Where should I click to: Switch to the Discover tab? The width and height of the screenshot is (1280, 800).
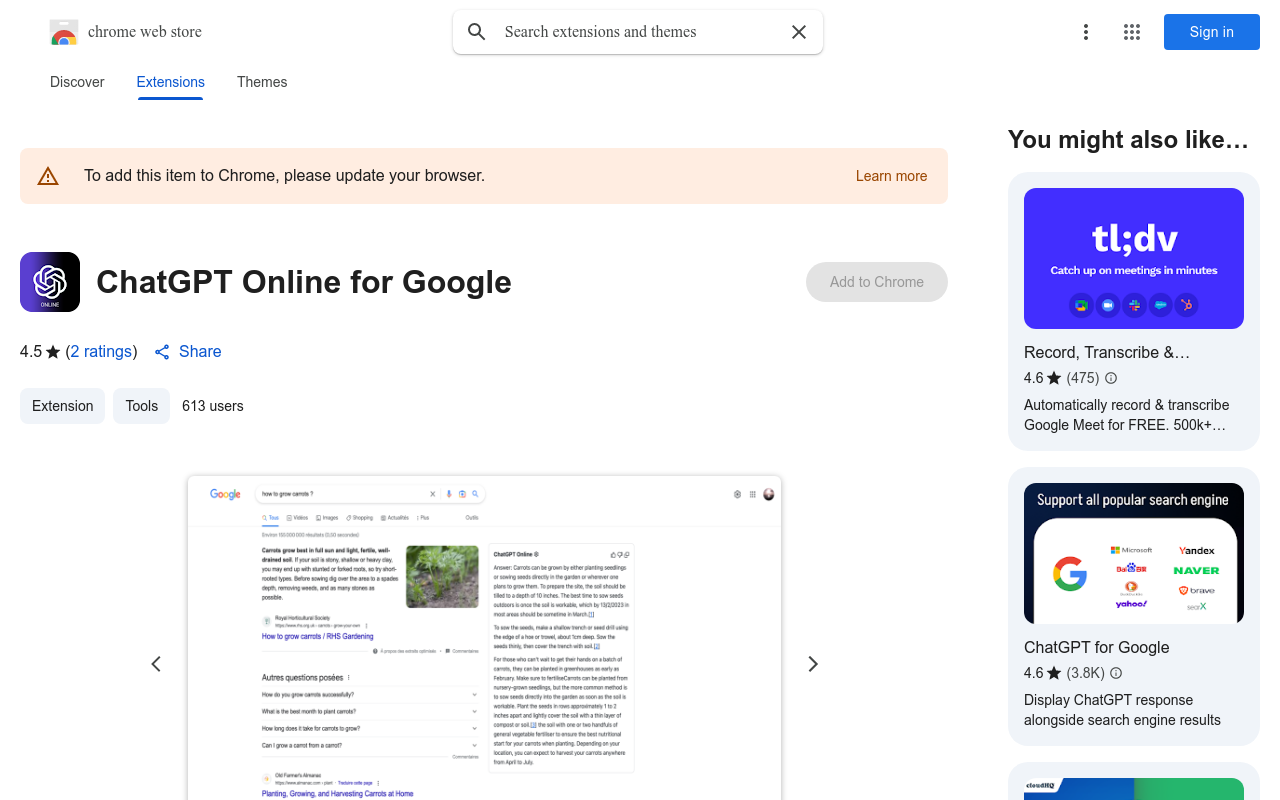77,82
